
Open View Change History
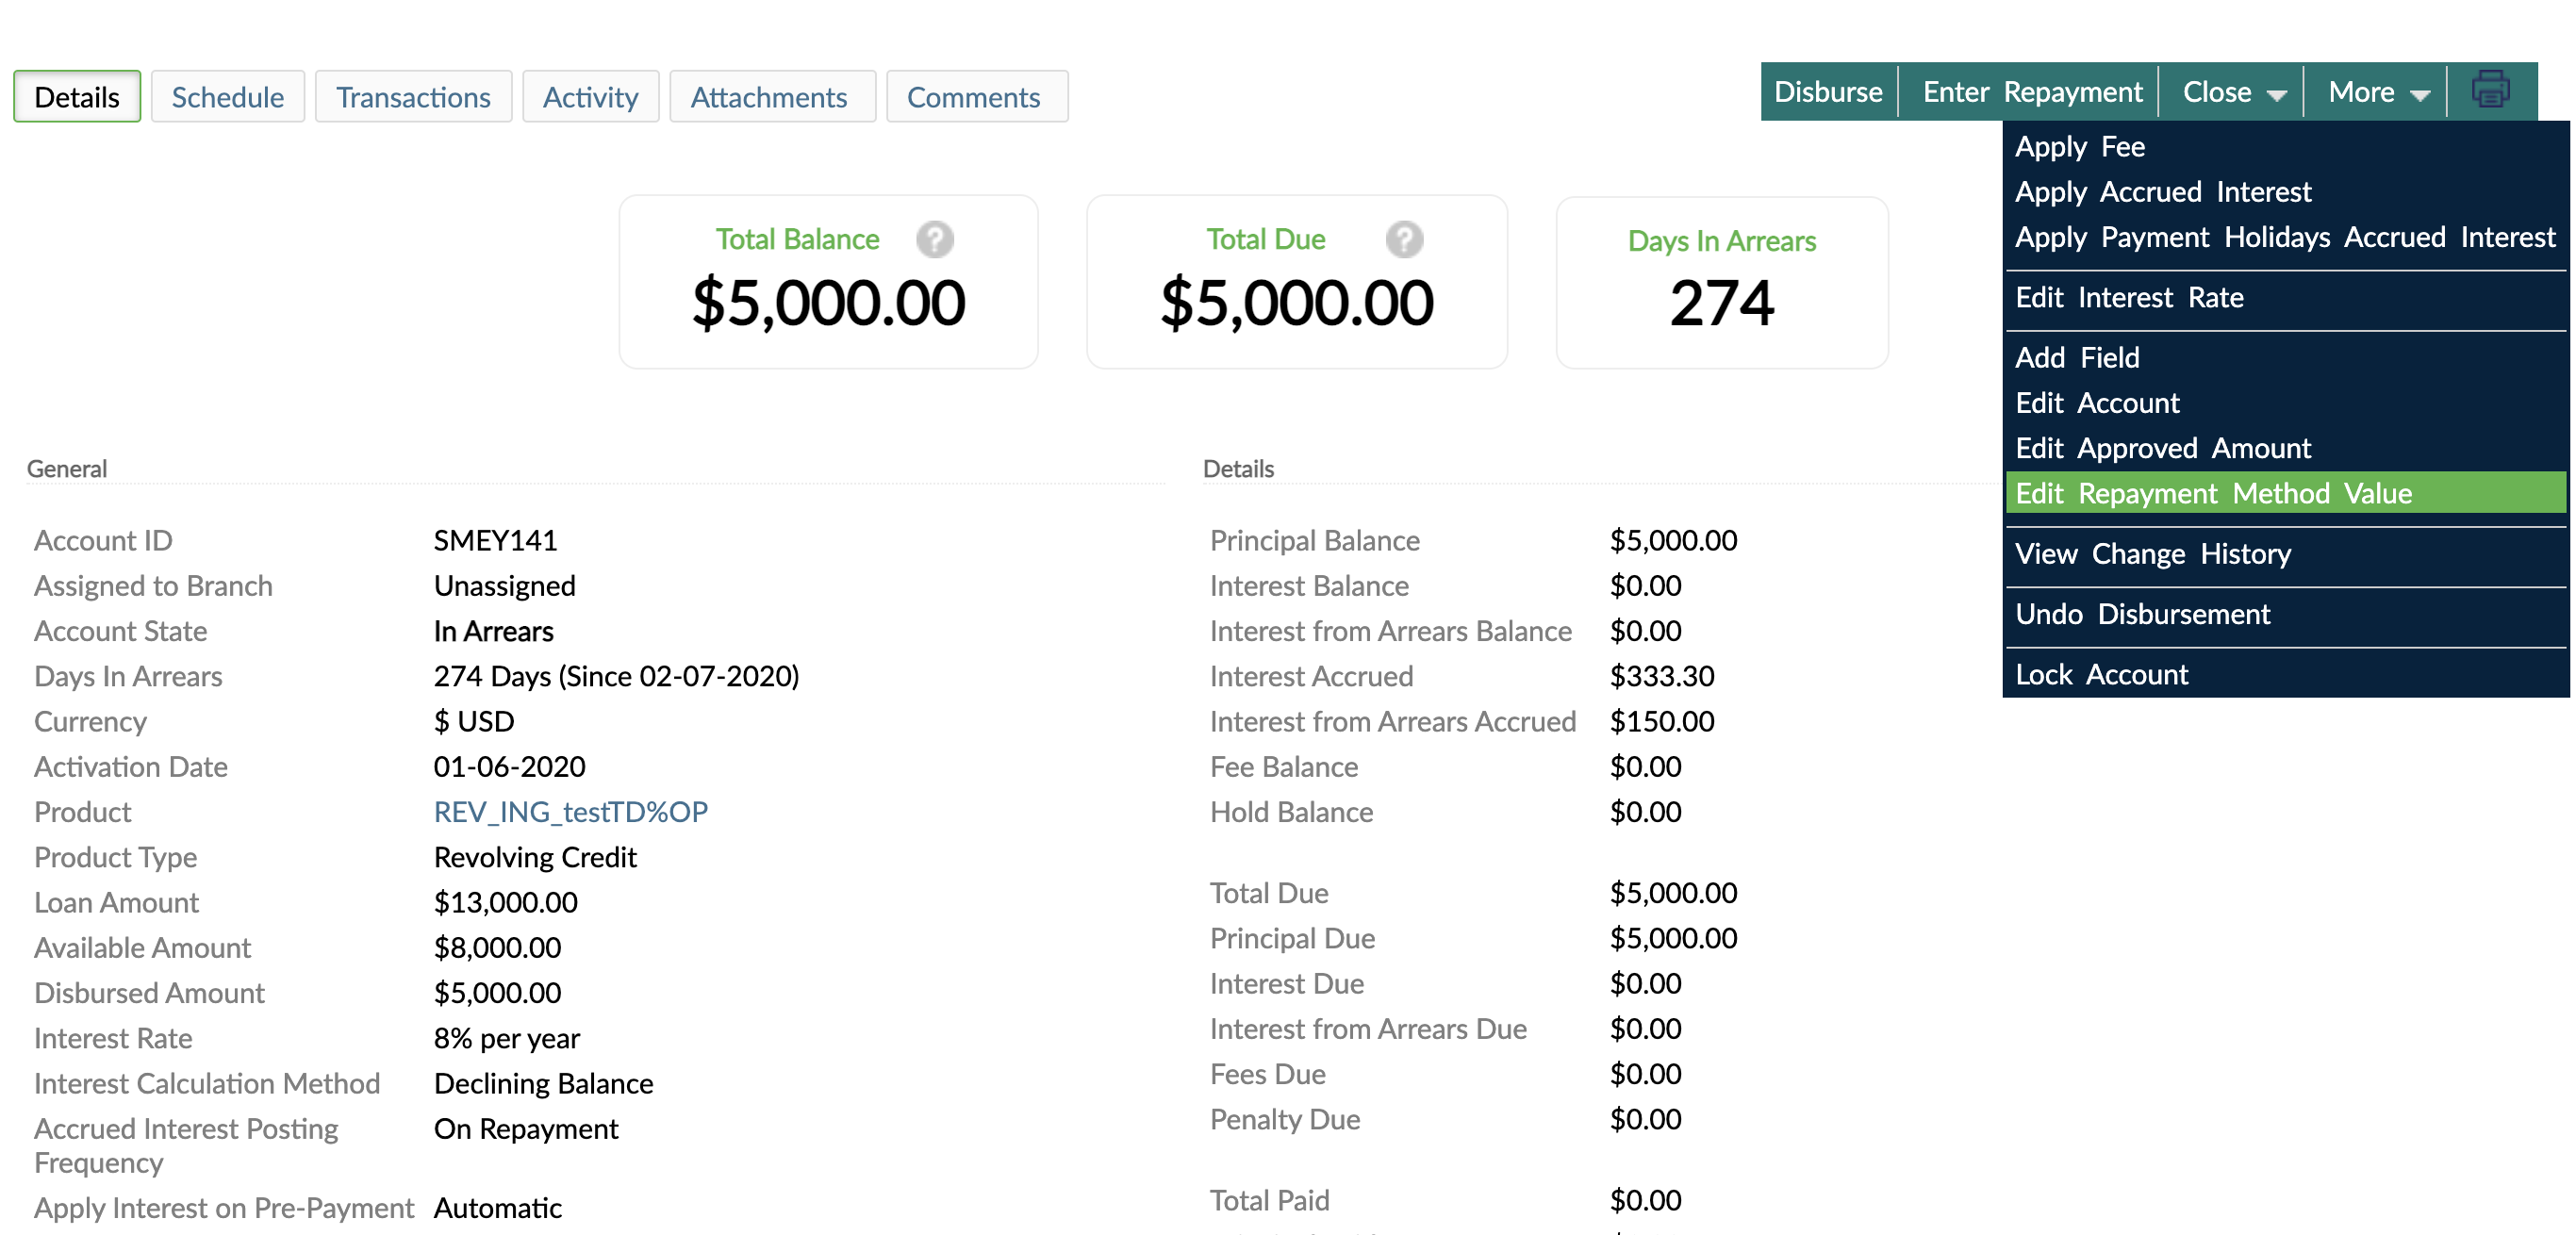(2153, 553)
